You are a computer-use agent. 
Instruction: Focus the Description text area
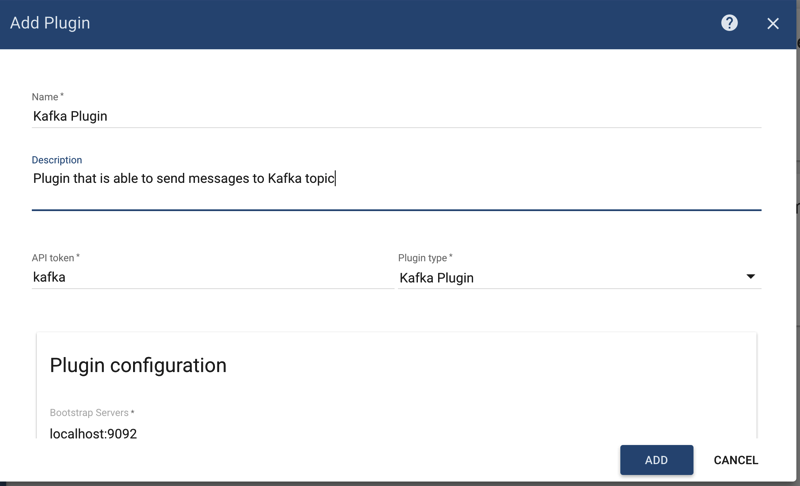click(396, 186)
